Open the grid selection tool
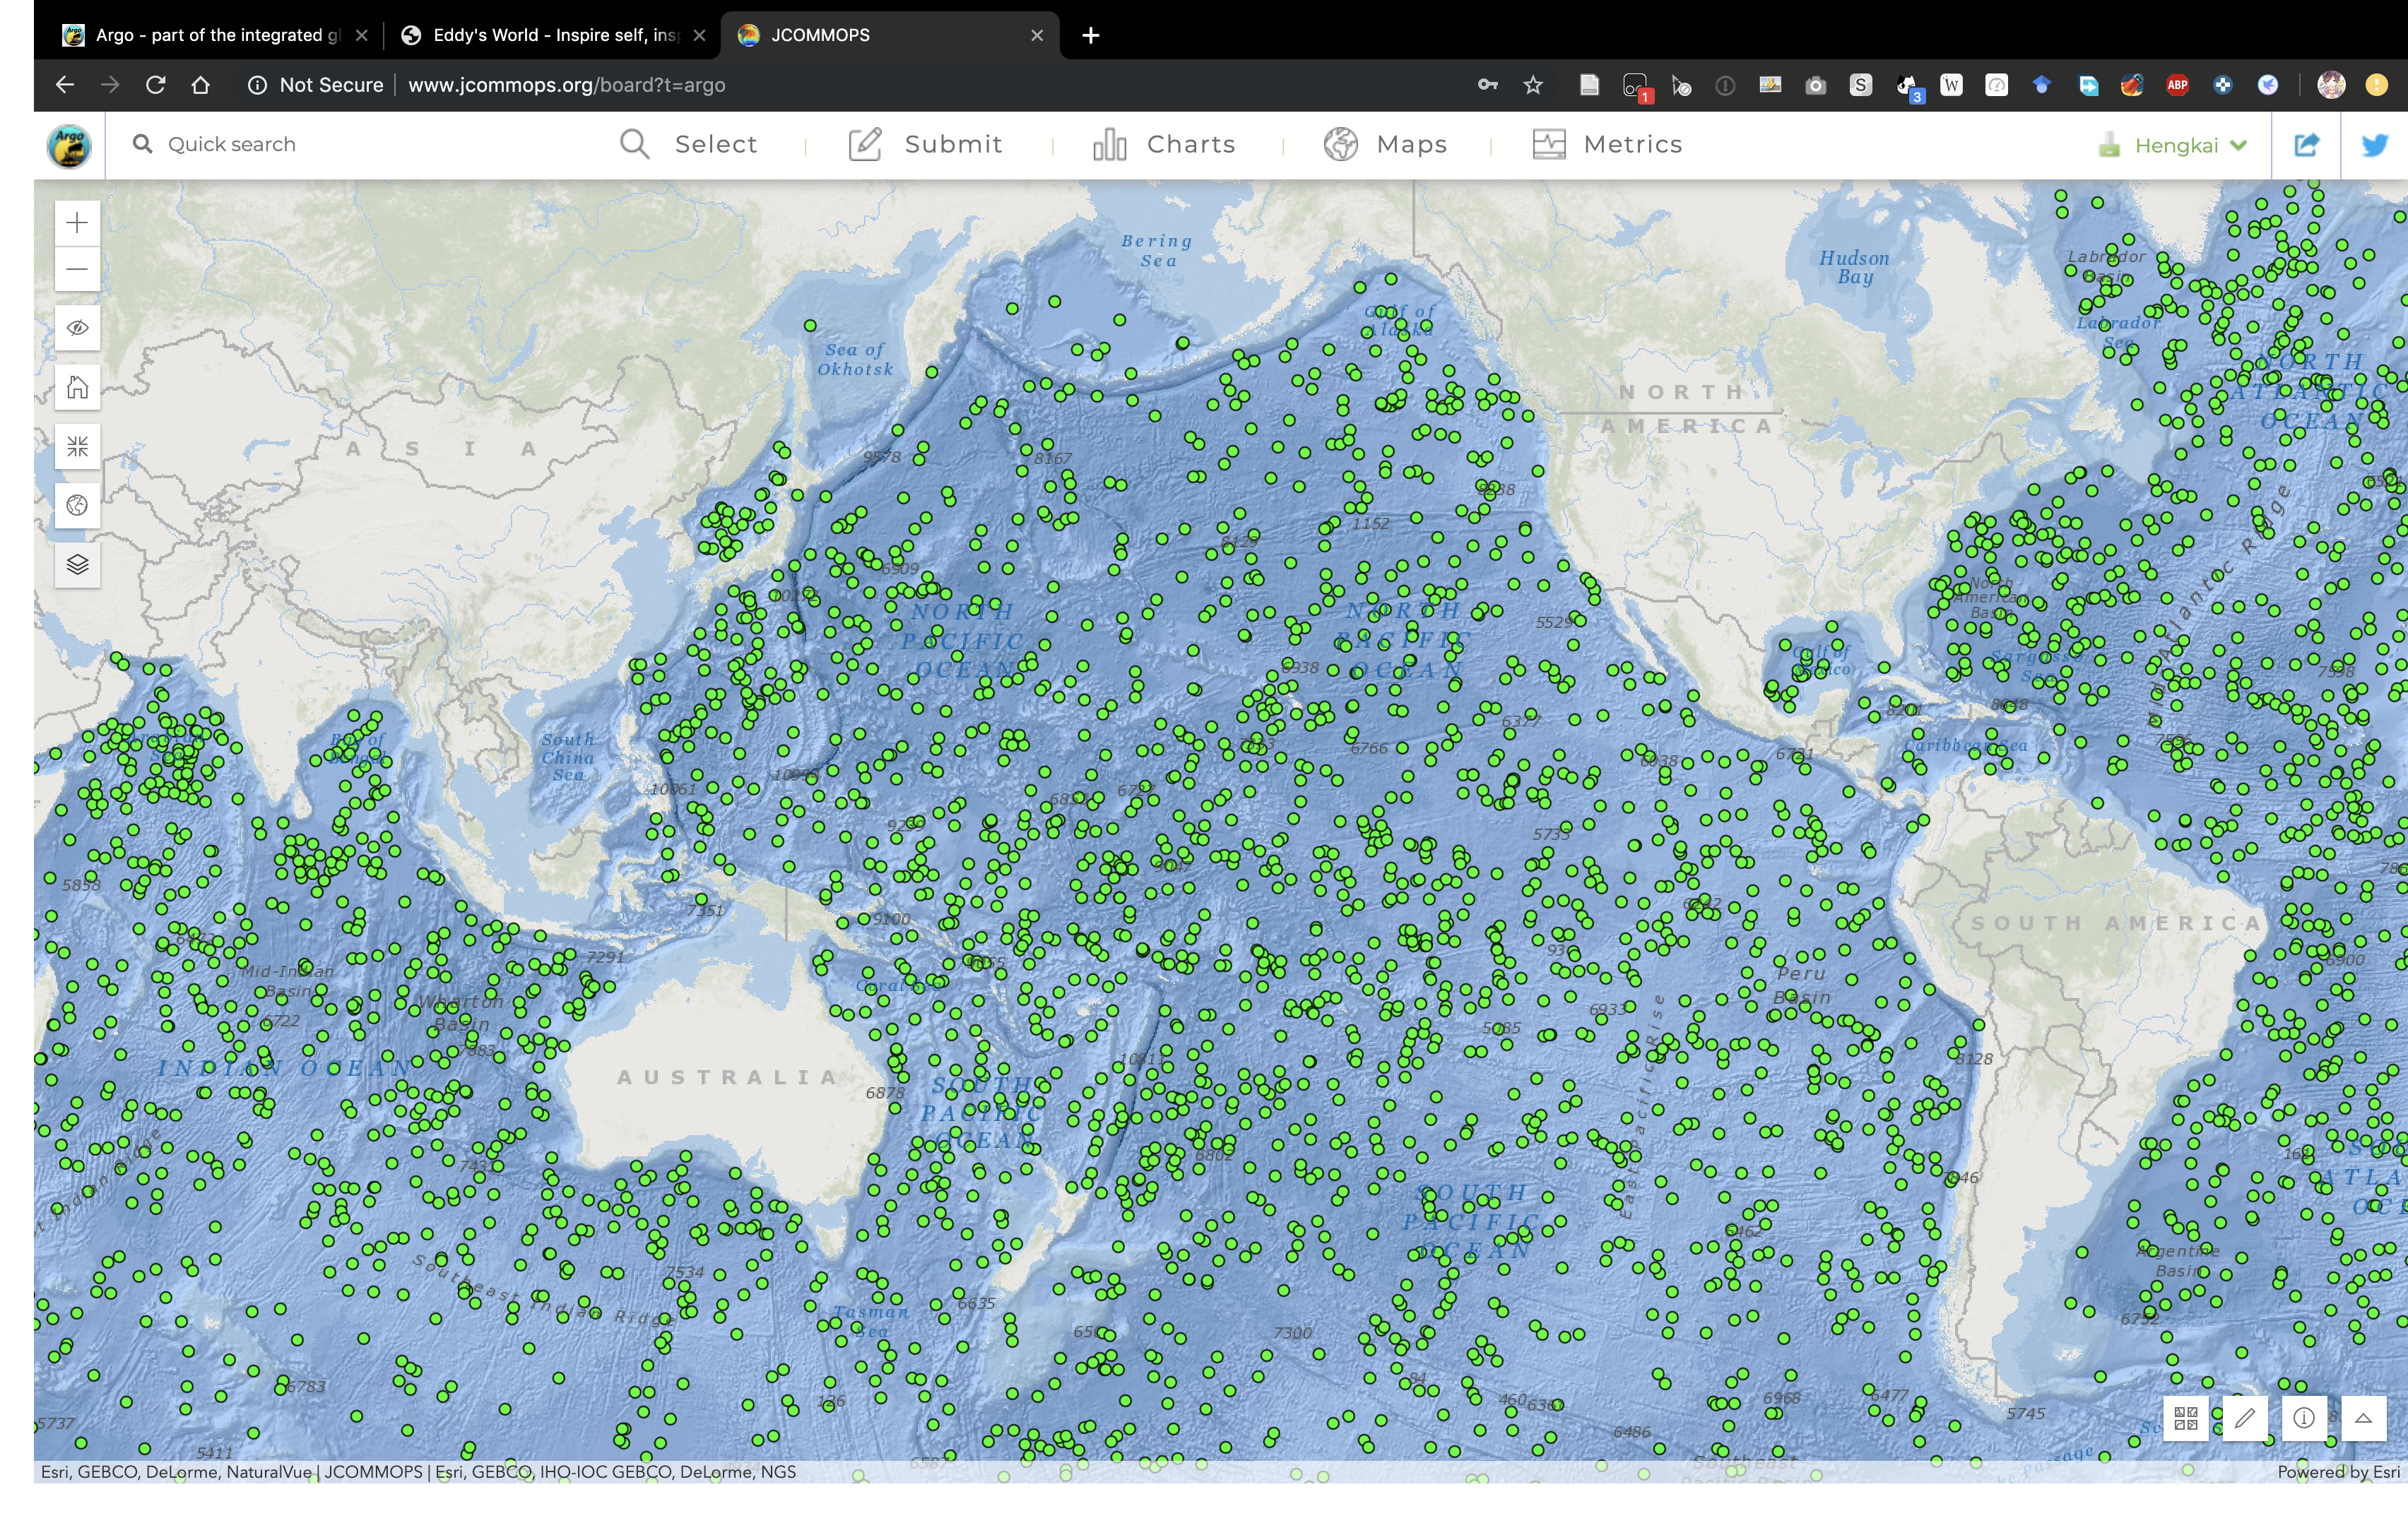Image resolution: width=2408 pixels, height=1523 pixels. (x=2185, y=1418)
